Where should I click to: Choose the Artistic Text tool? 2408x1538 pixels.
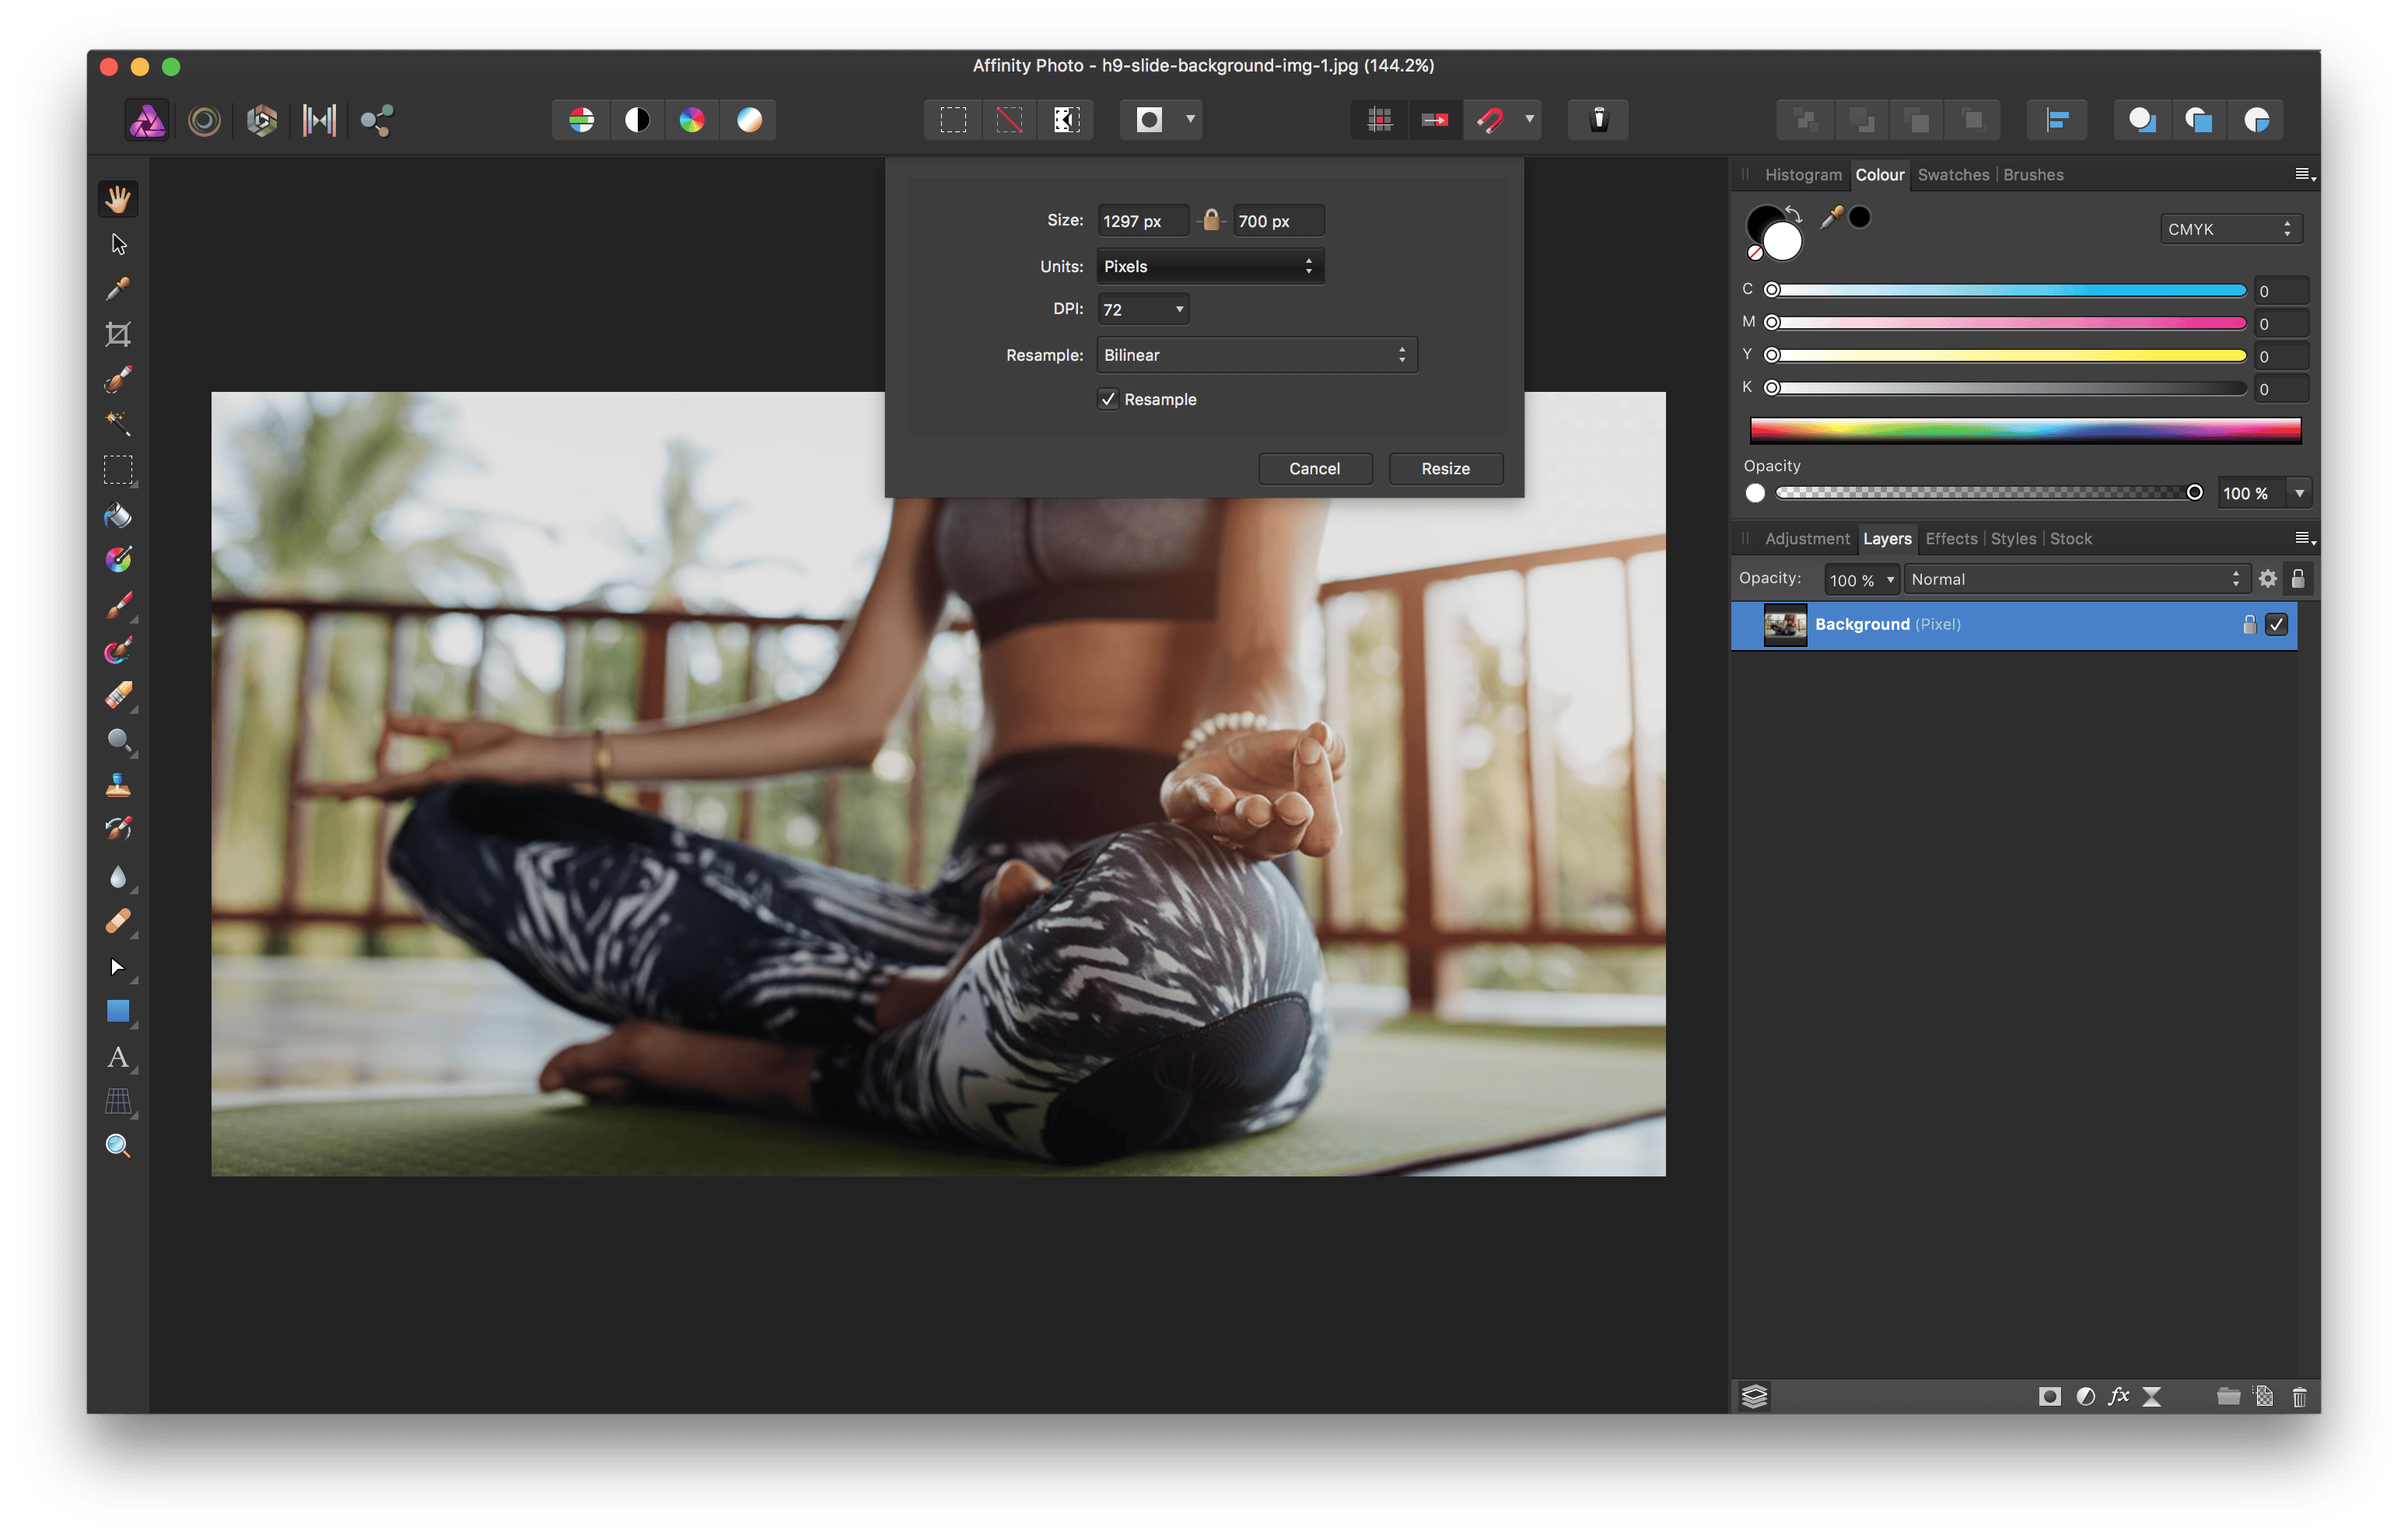(x=118, y=1057)
